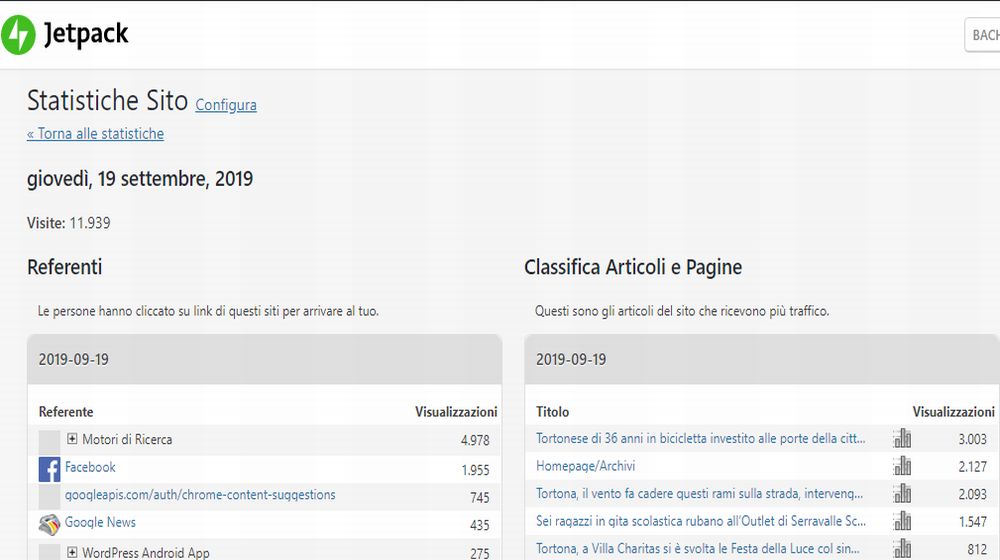
Task: Expand the WordPress Android App row
Action: pyautogui.click(x=72, y=552)
